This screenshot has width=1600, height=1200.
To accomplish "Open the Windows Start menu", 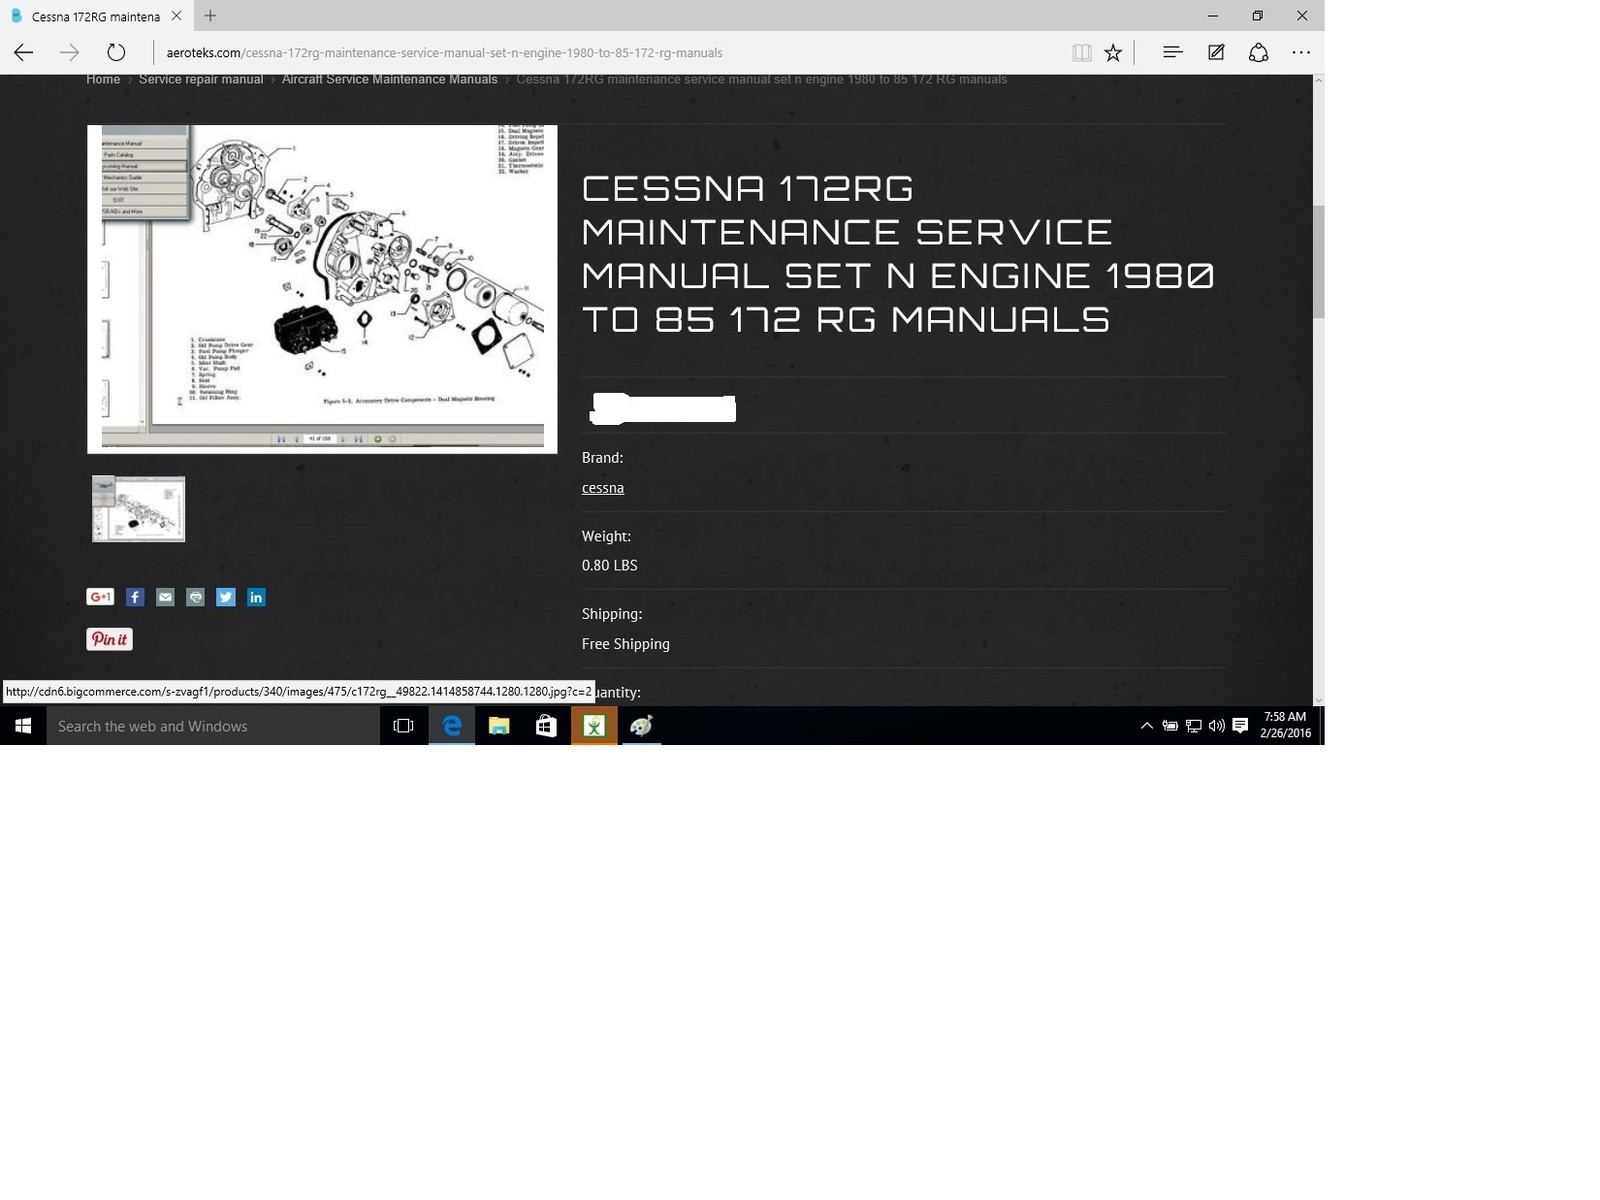I will [23, 726].
